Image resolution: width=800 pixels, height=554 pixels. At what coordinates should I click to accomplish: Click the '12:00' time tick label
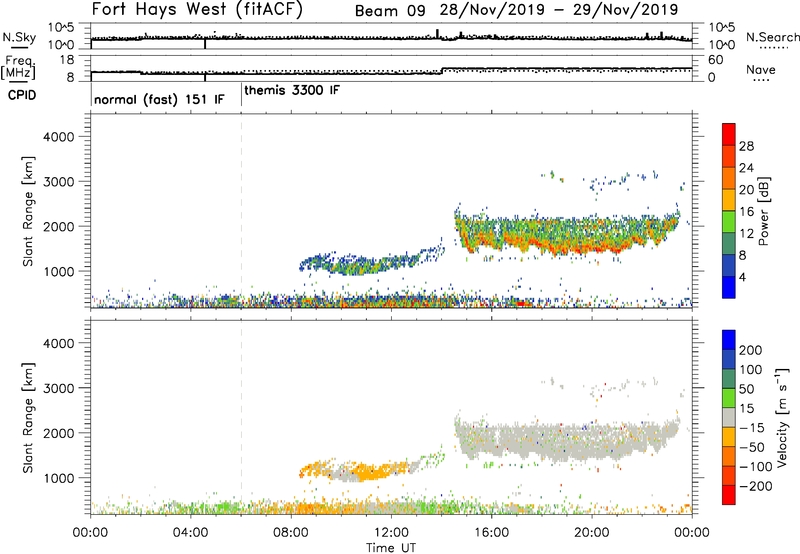click(391, 533)
